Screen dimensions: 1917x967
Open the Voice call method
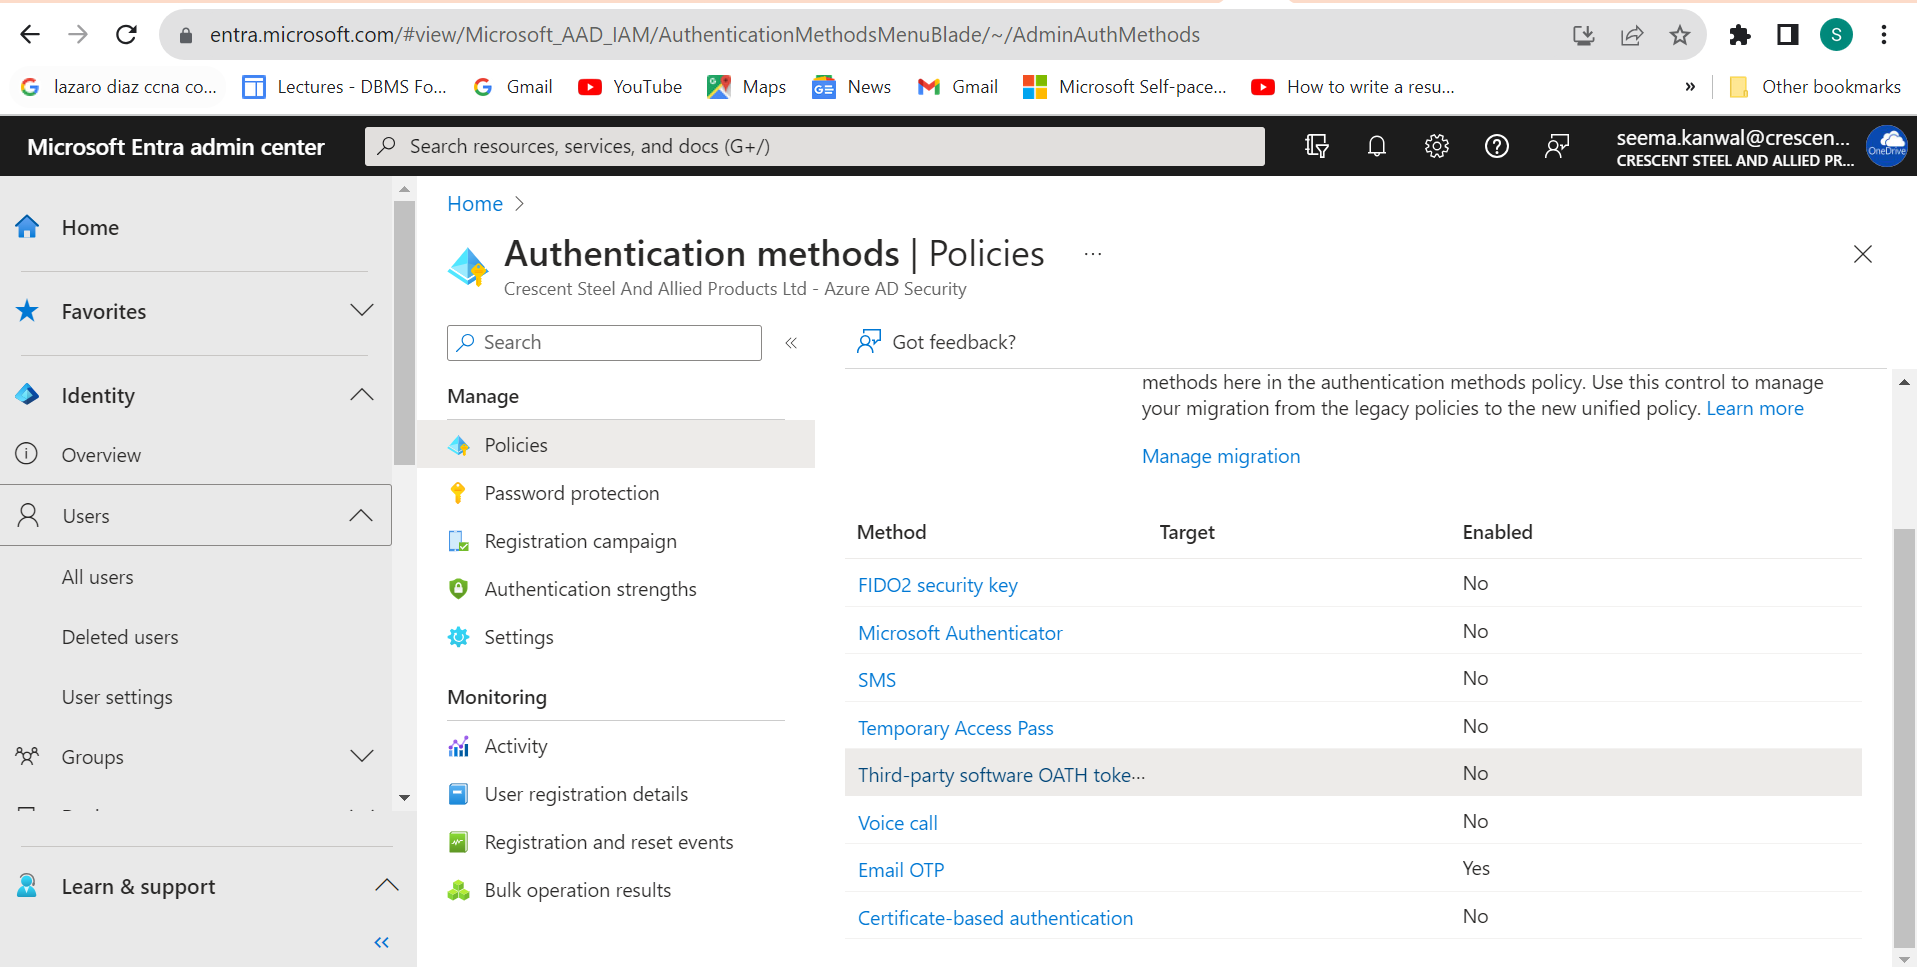click(x=898, y=823)
